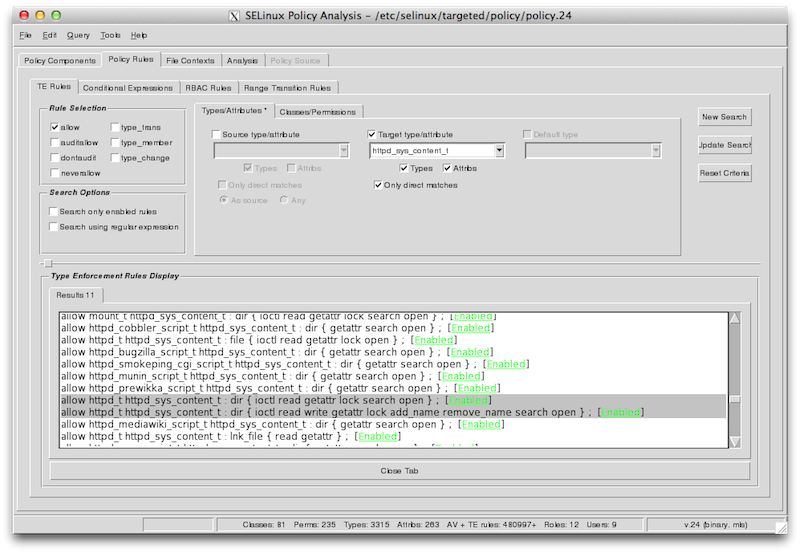Toggle Only direct matches under Target
This screenshot has height=553, width=800.
point(378,185)
